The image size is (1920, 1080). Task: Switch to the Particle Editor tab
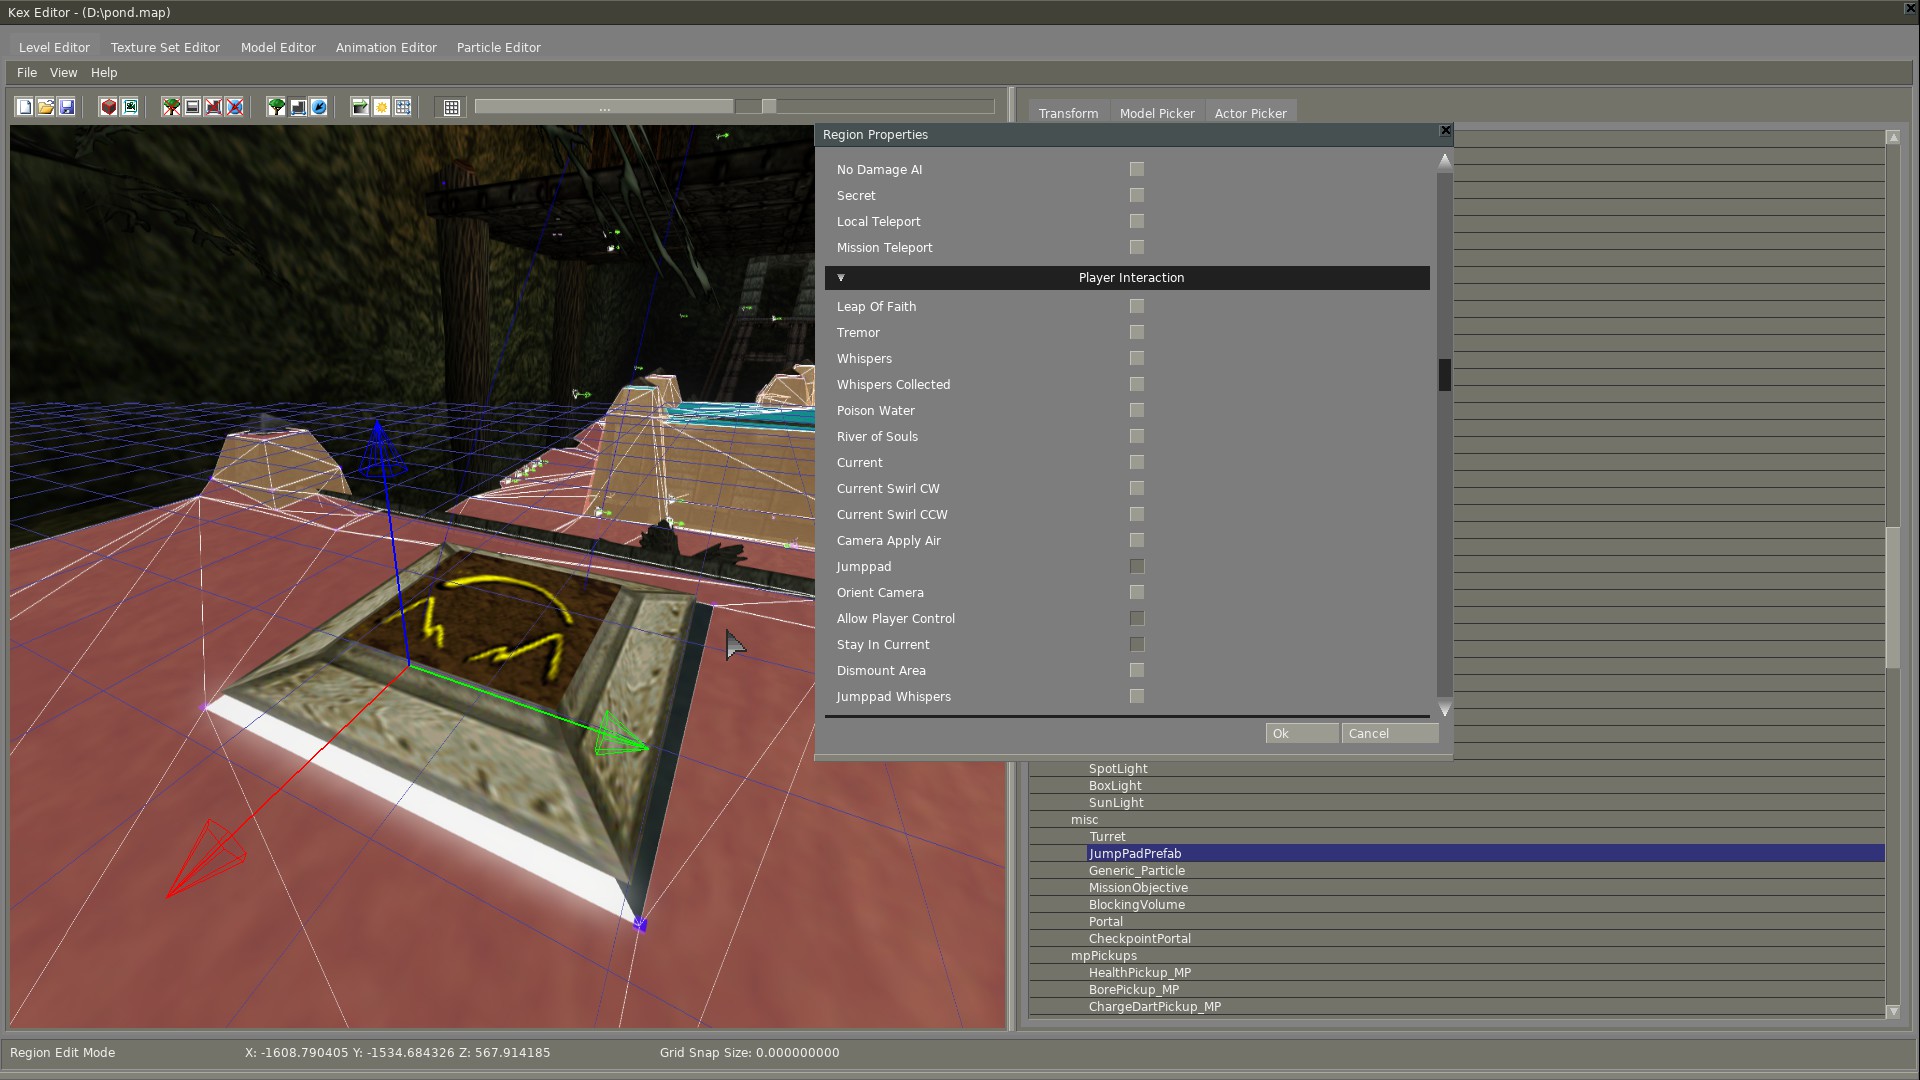pos(498,48)
